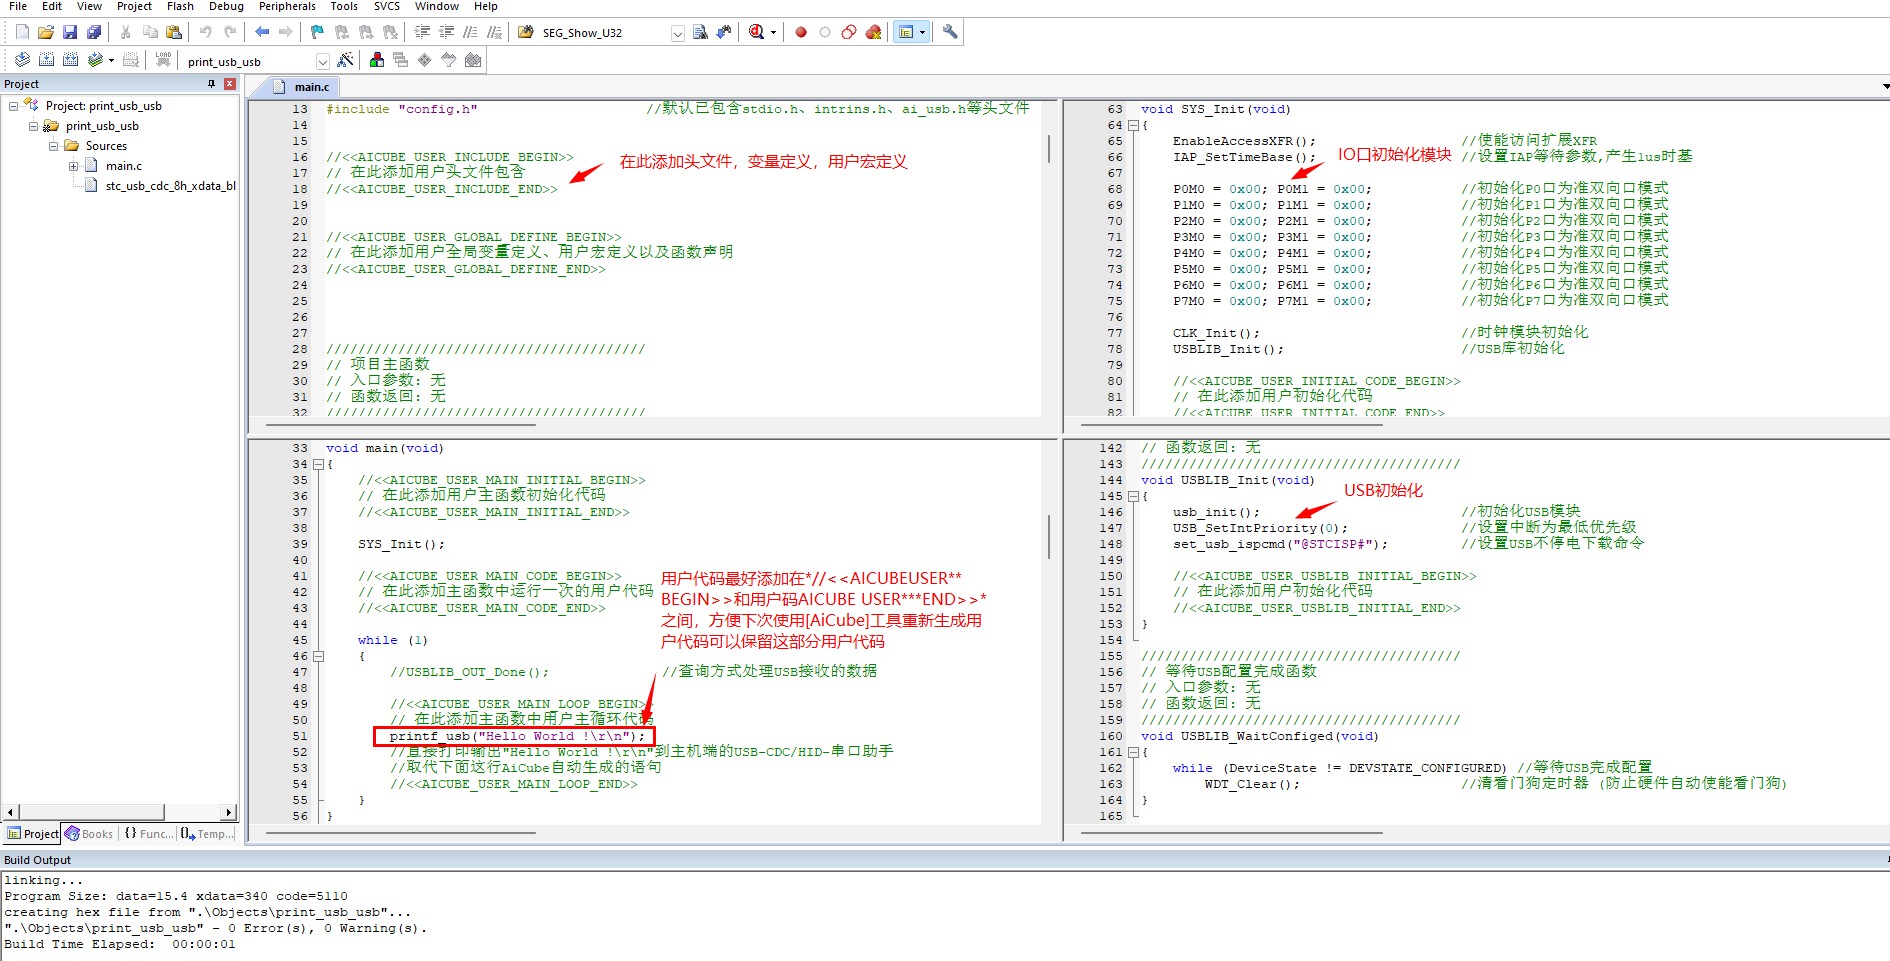This screenshot has width=1890, height=961.
Task: Toggle a breakpoint with the red dot
Action: point(801,32)
